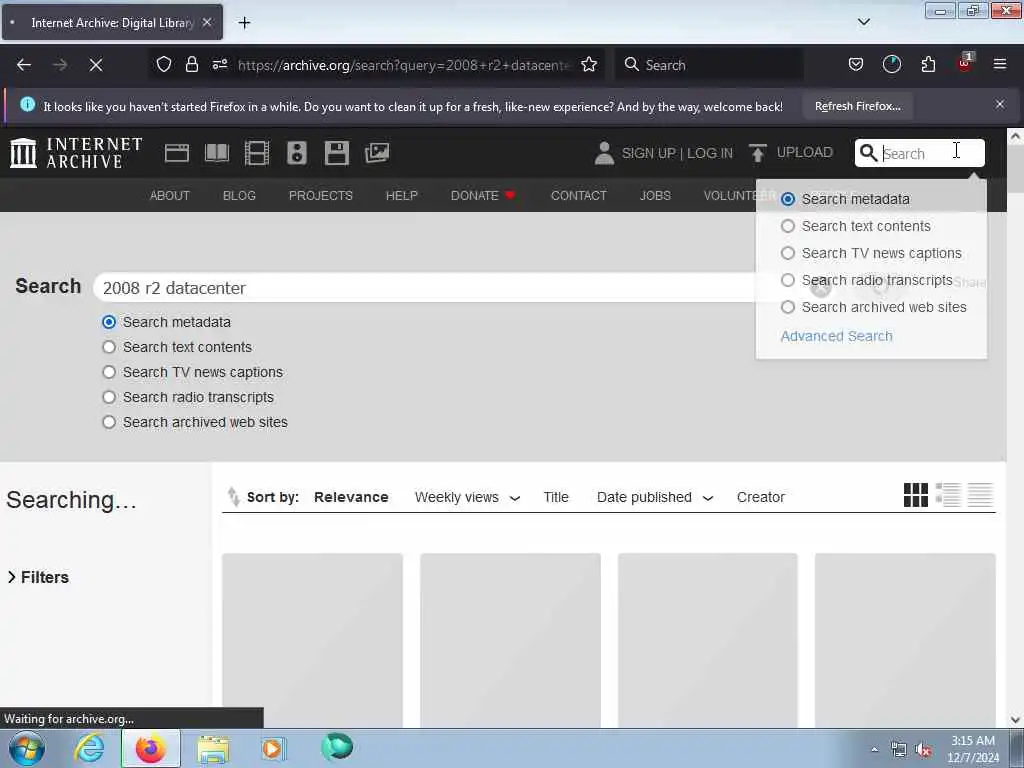This screenshot has width=1024, height=768.
Task: Open HELP navigation item
Action: (402, 195)
